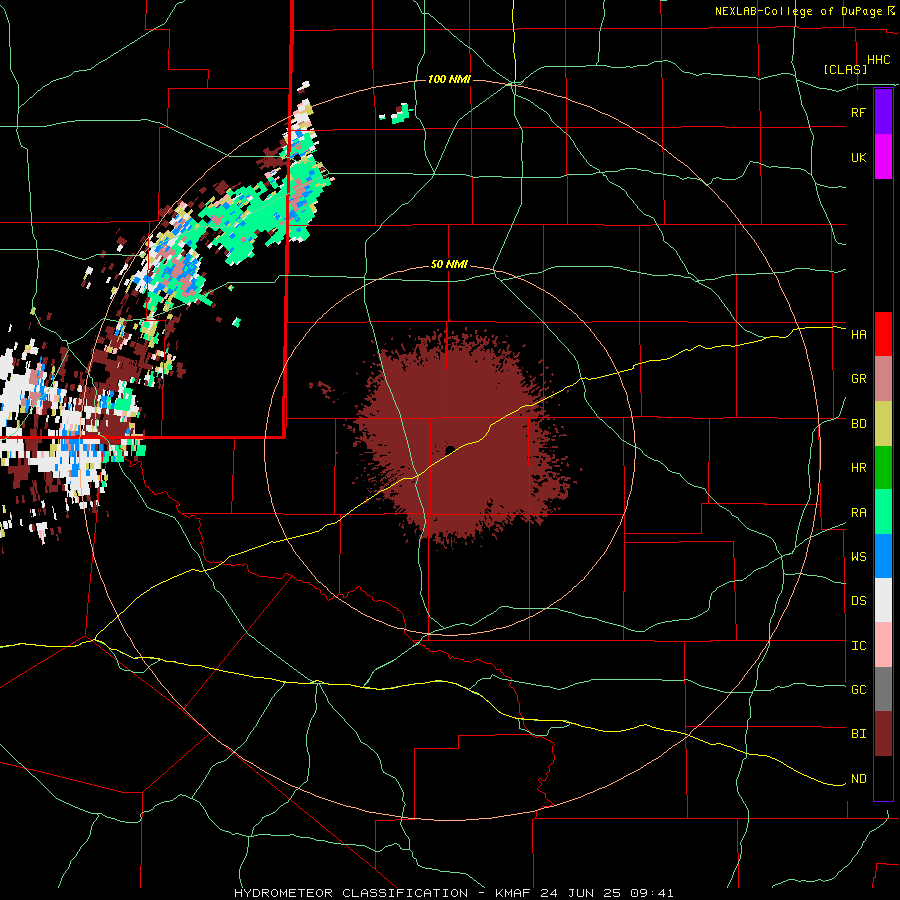
Task: Click the RF purple legend swatch
Action: pos(883,112)
